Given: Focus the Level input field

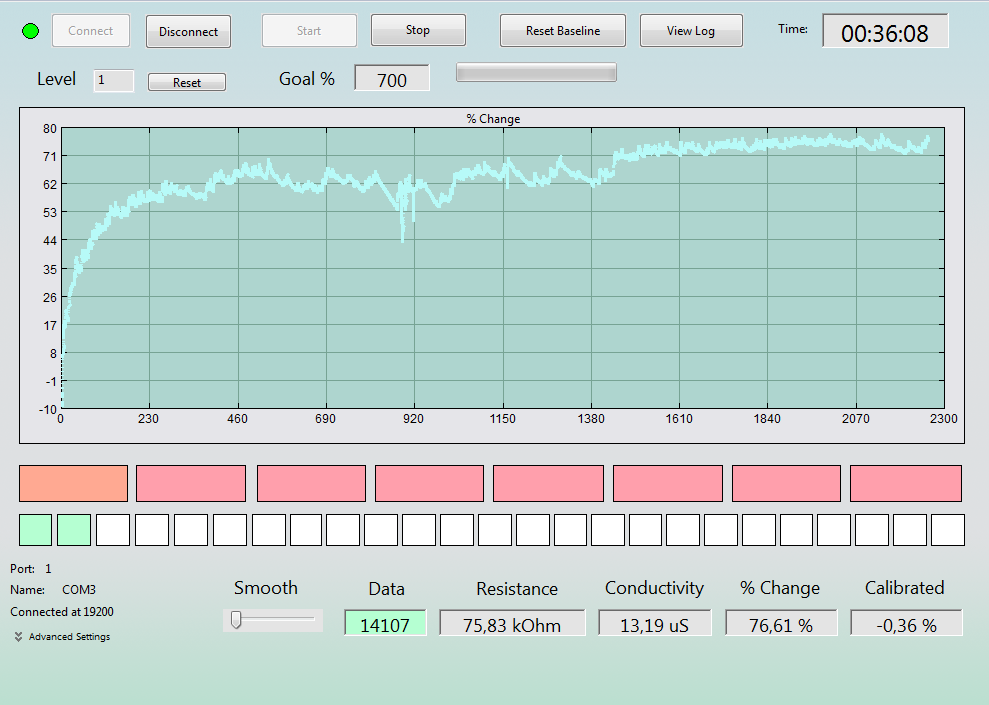Looking at the screenshot, I should pyautogui.click(x=114, y=81).
